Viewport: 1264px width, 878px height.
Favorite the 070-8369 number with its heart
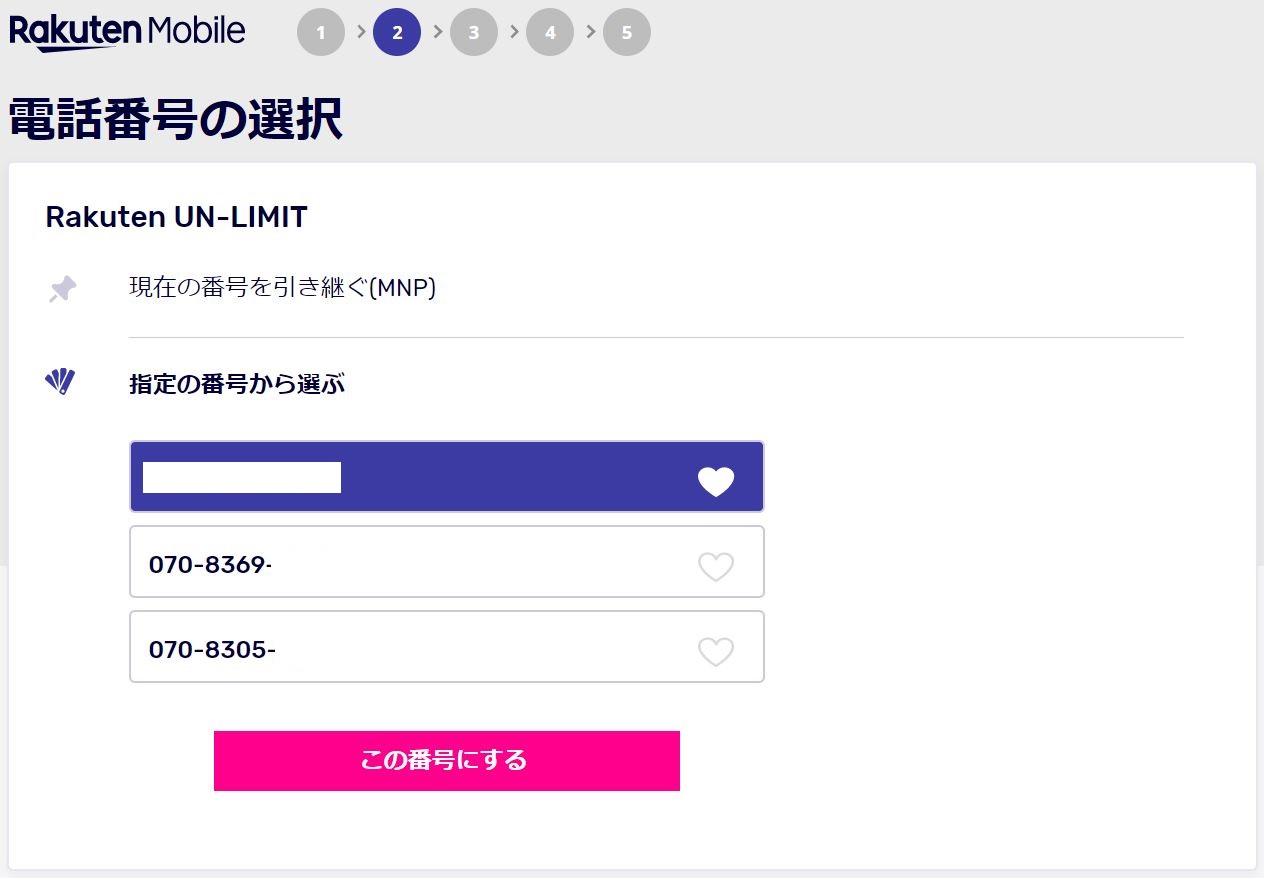[716, 567]
